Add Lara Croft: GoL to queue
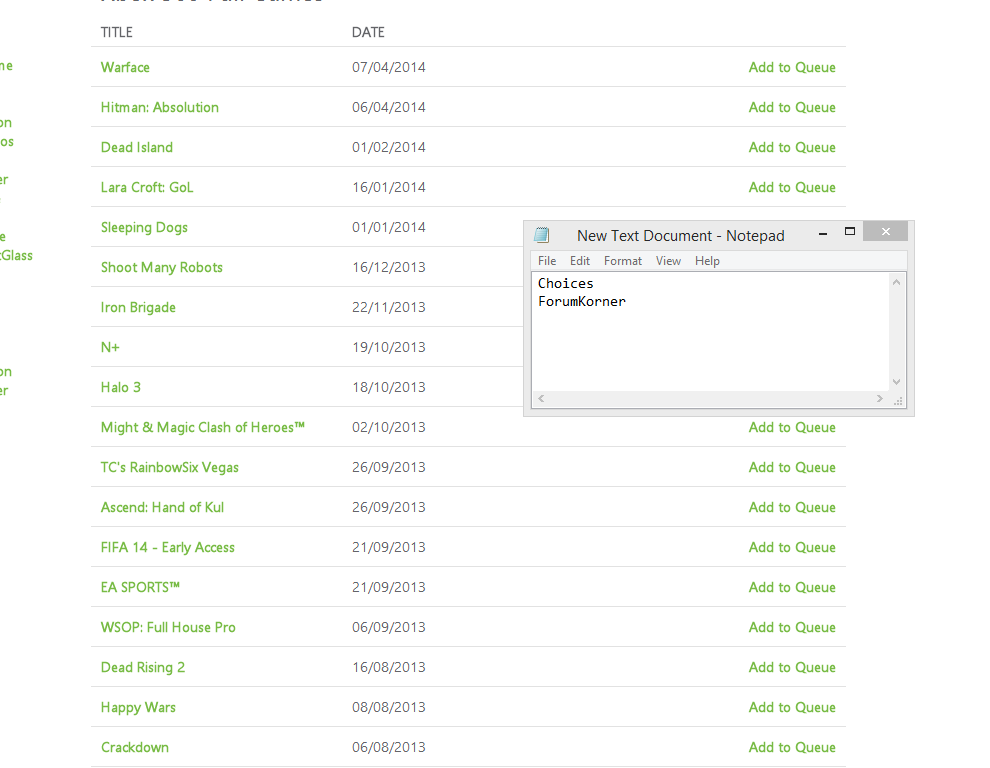990x768 pixels. 792,187
